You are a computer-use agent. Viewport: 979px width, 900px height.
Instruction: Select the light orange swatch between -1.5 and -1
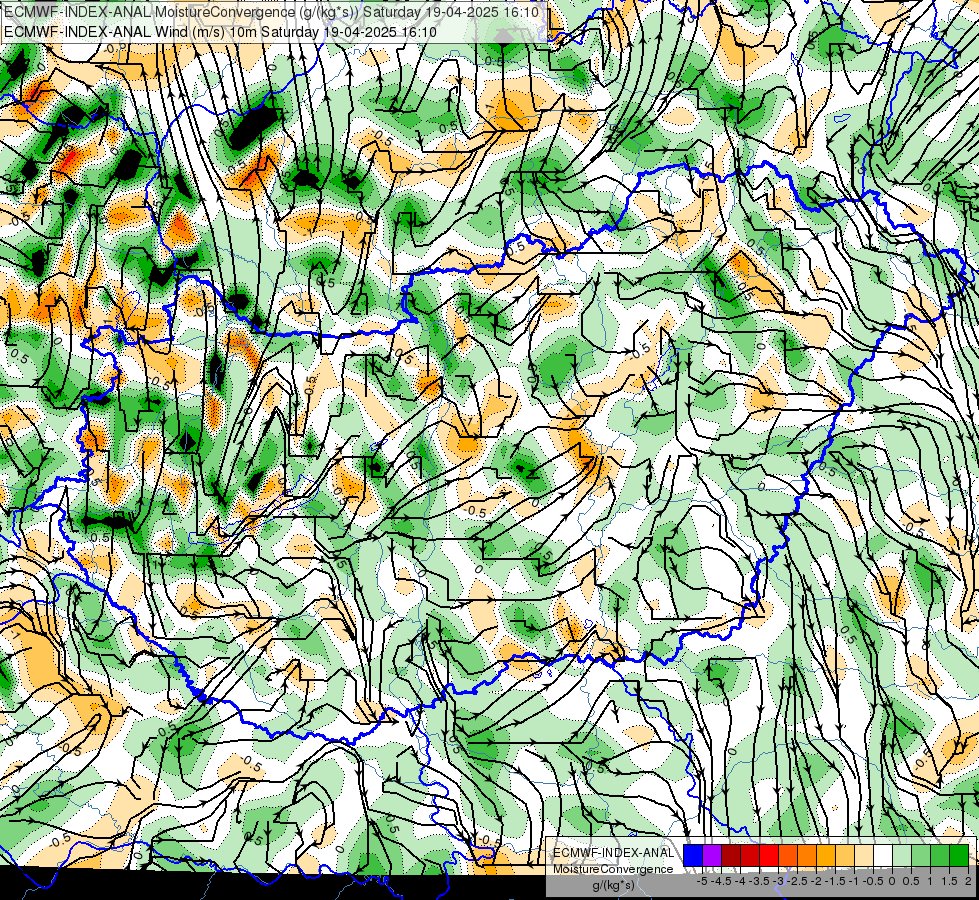(x=845, y=856)
